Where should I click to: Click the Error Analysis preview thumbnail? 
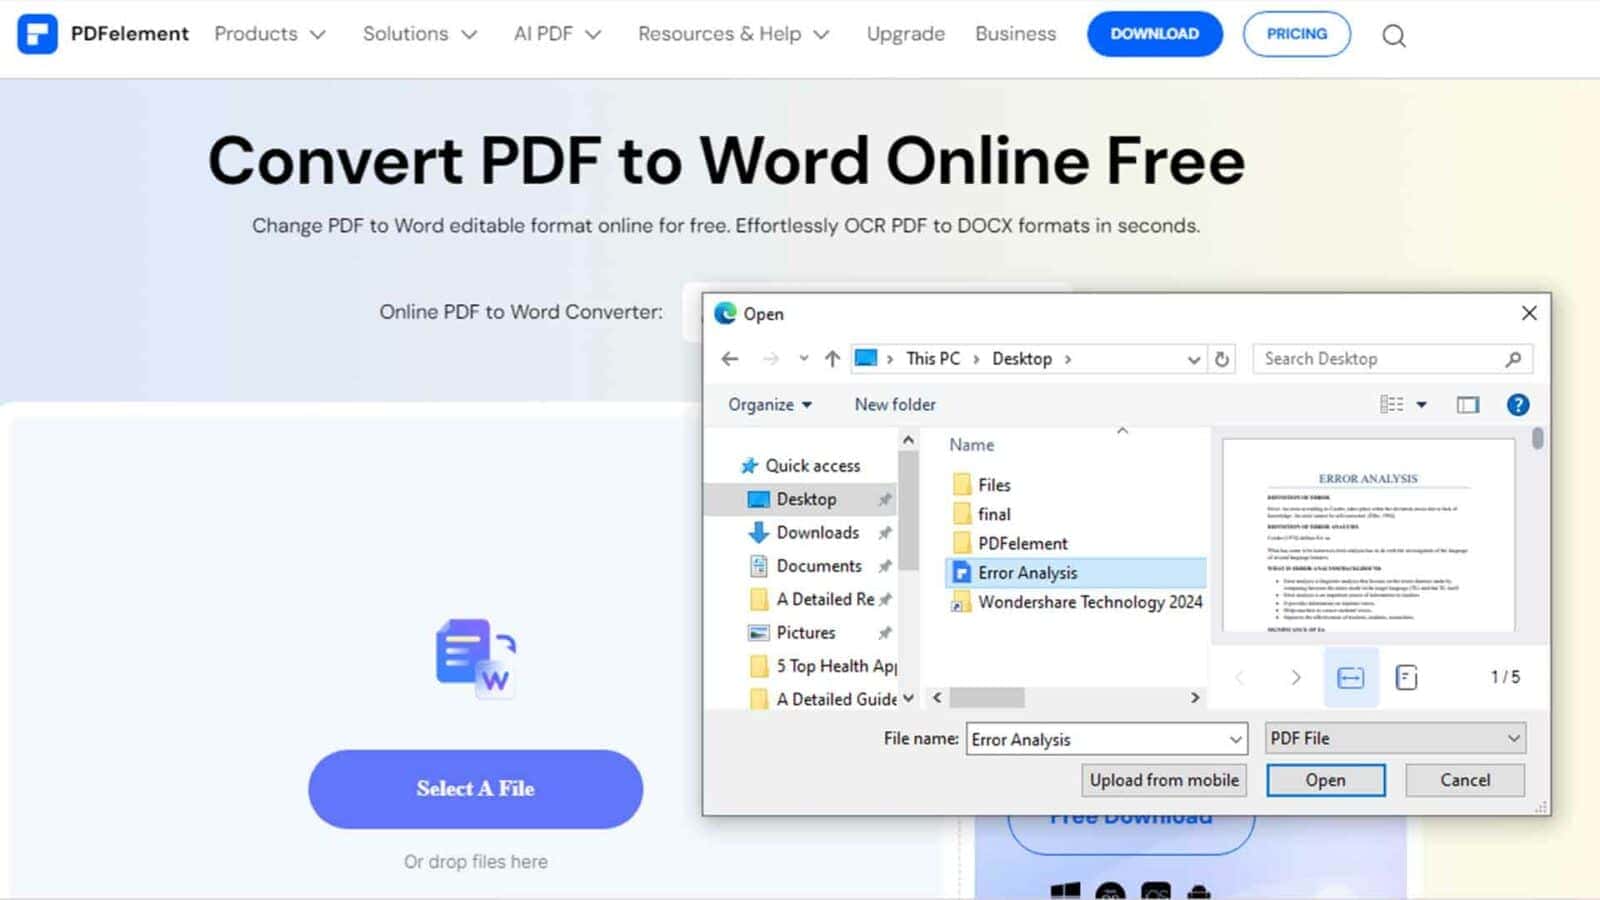(1368, 535)
